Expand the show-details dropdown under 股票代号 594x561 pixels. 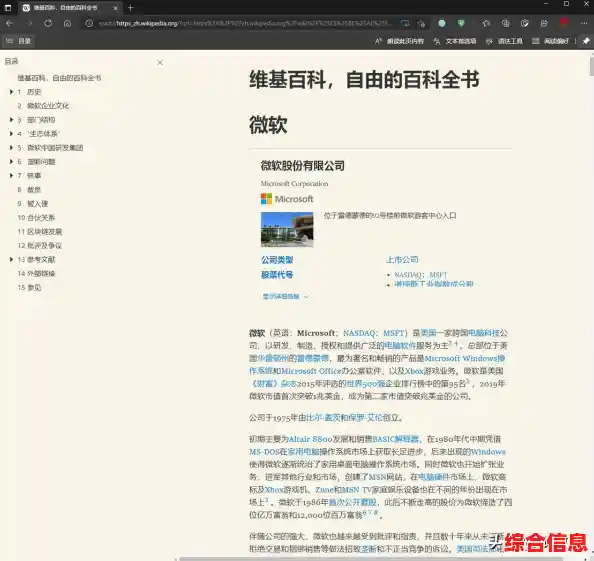(x=286, y=297)
